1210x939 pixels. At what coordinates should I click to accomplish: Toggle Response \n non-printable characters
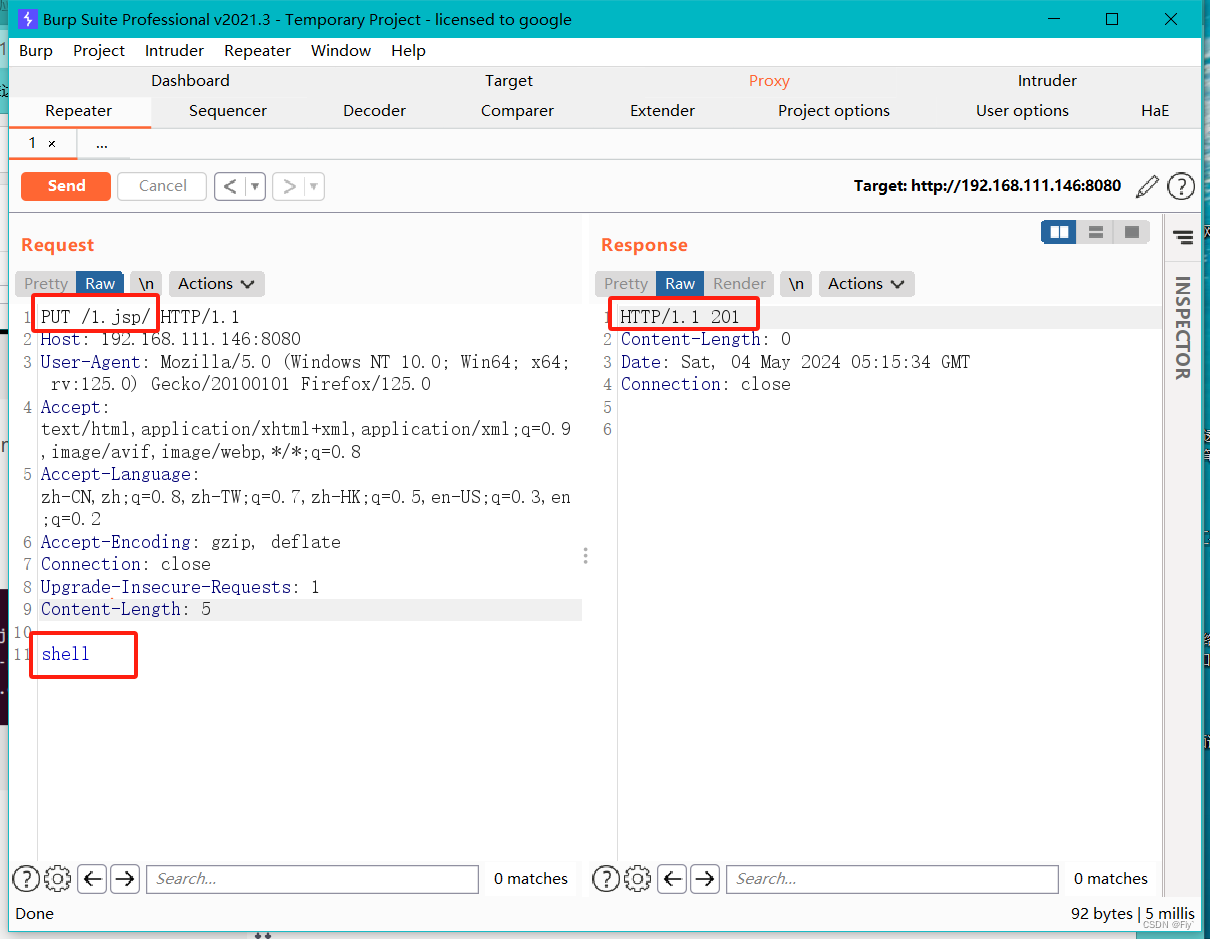[x=796, y=284]
